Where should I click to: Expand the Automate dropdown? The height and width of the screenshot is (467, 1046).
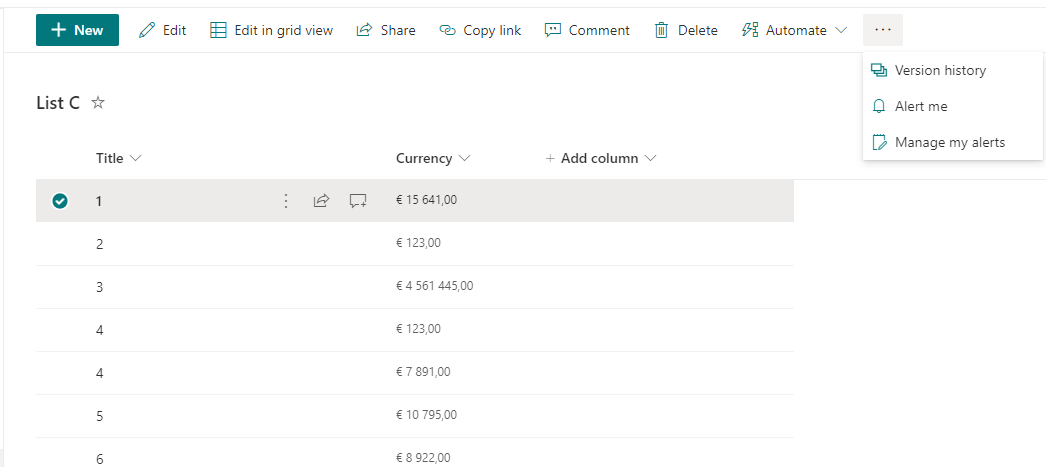click(x=795, y=30)
